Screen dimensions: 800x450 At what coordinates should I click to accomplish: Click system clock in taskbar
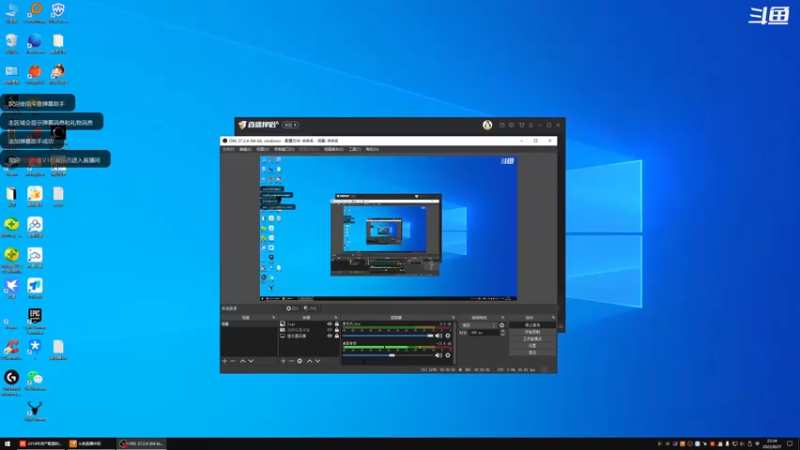[x=772, y=444]
